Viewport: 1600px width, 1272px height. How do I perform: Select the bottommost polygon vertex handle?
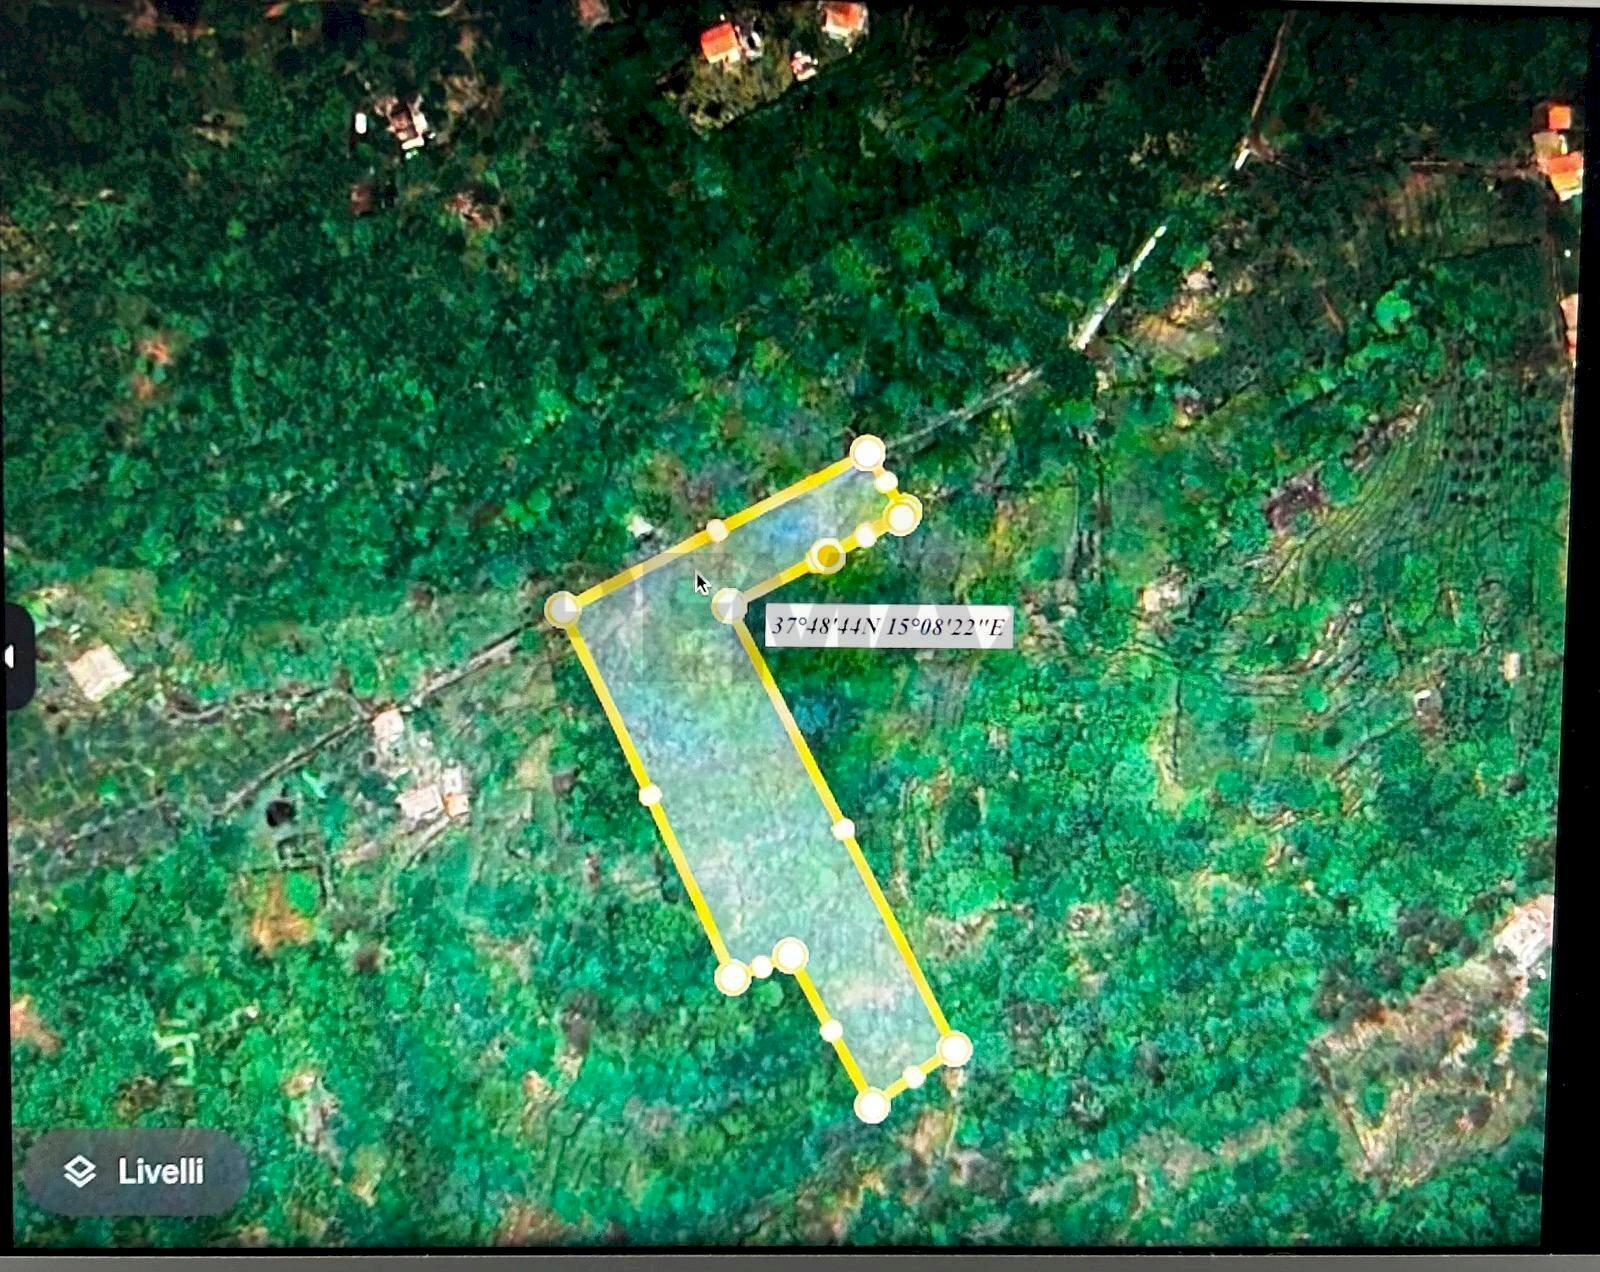(x=870, y=1105)
